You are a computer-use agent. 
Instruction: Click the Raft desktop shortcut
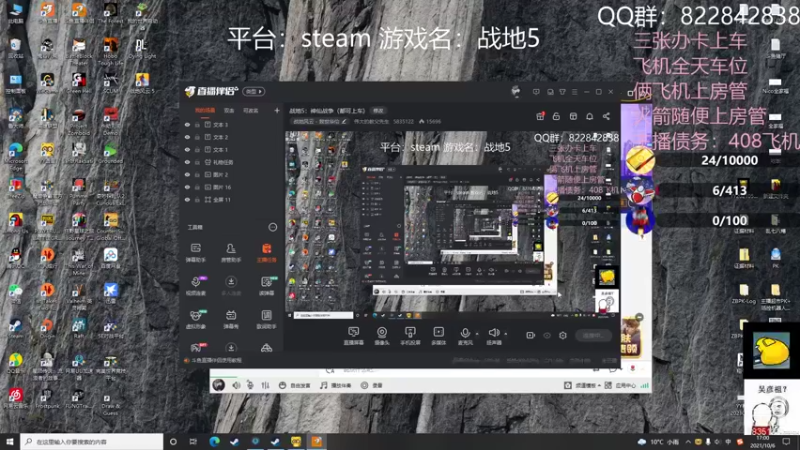tap(79, 328)
